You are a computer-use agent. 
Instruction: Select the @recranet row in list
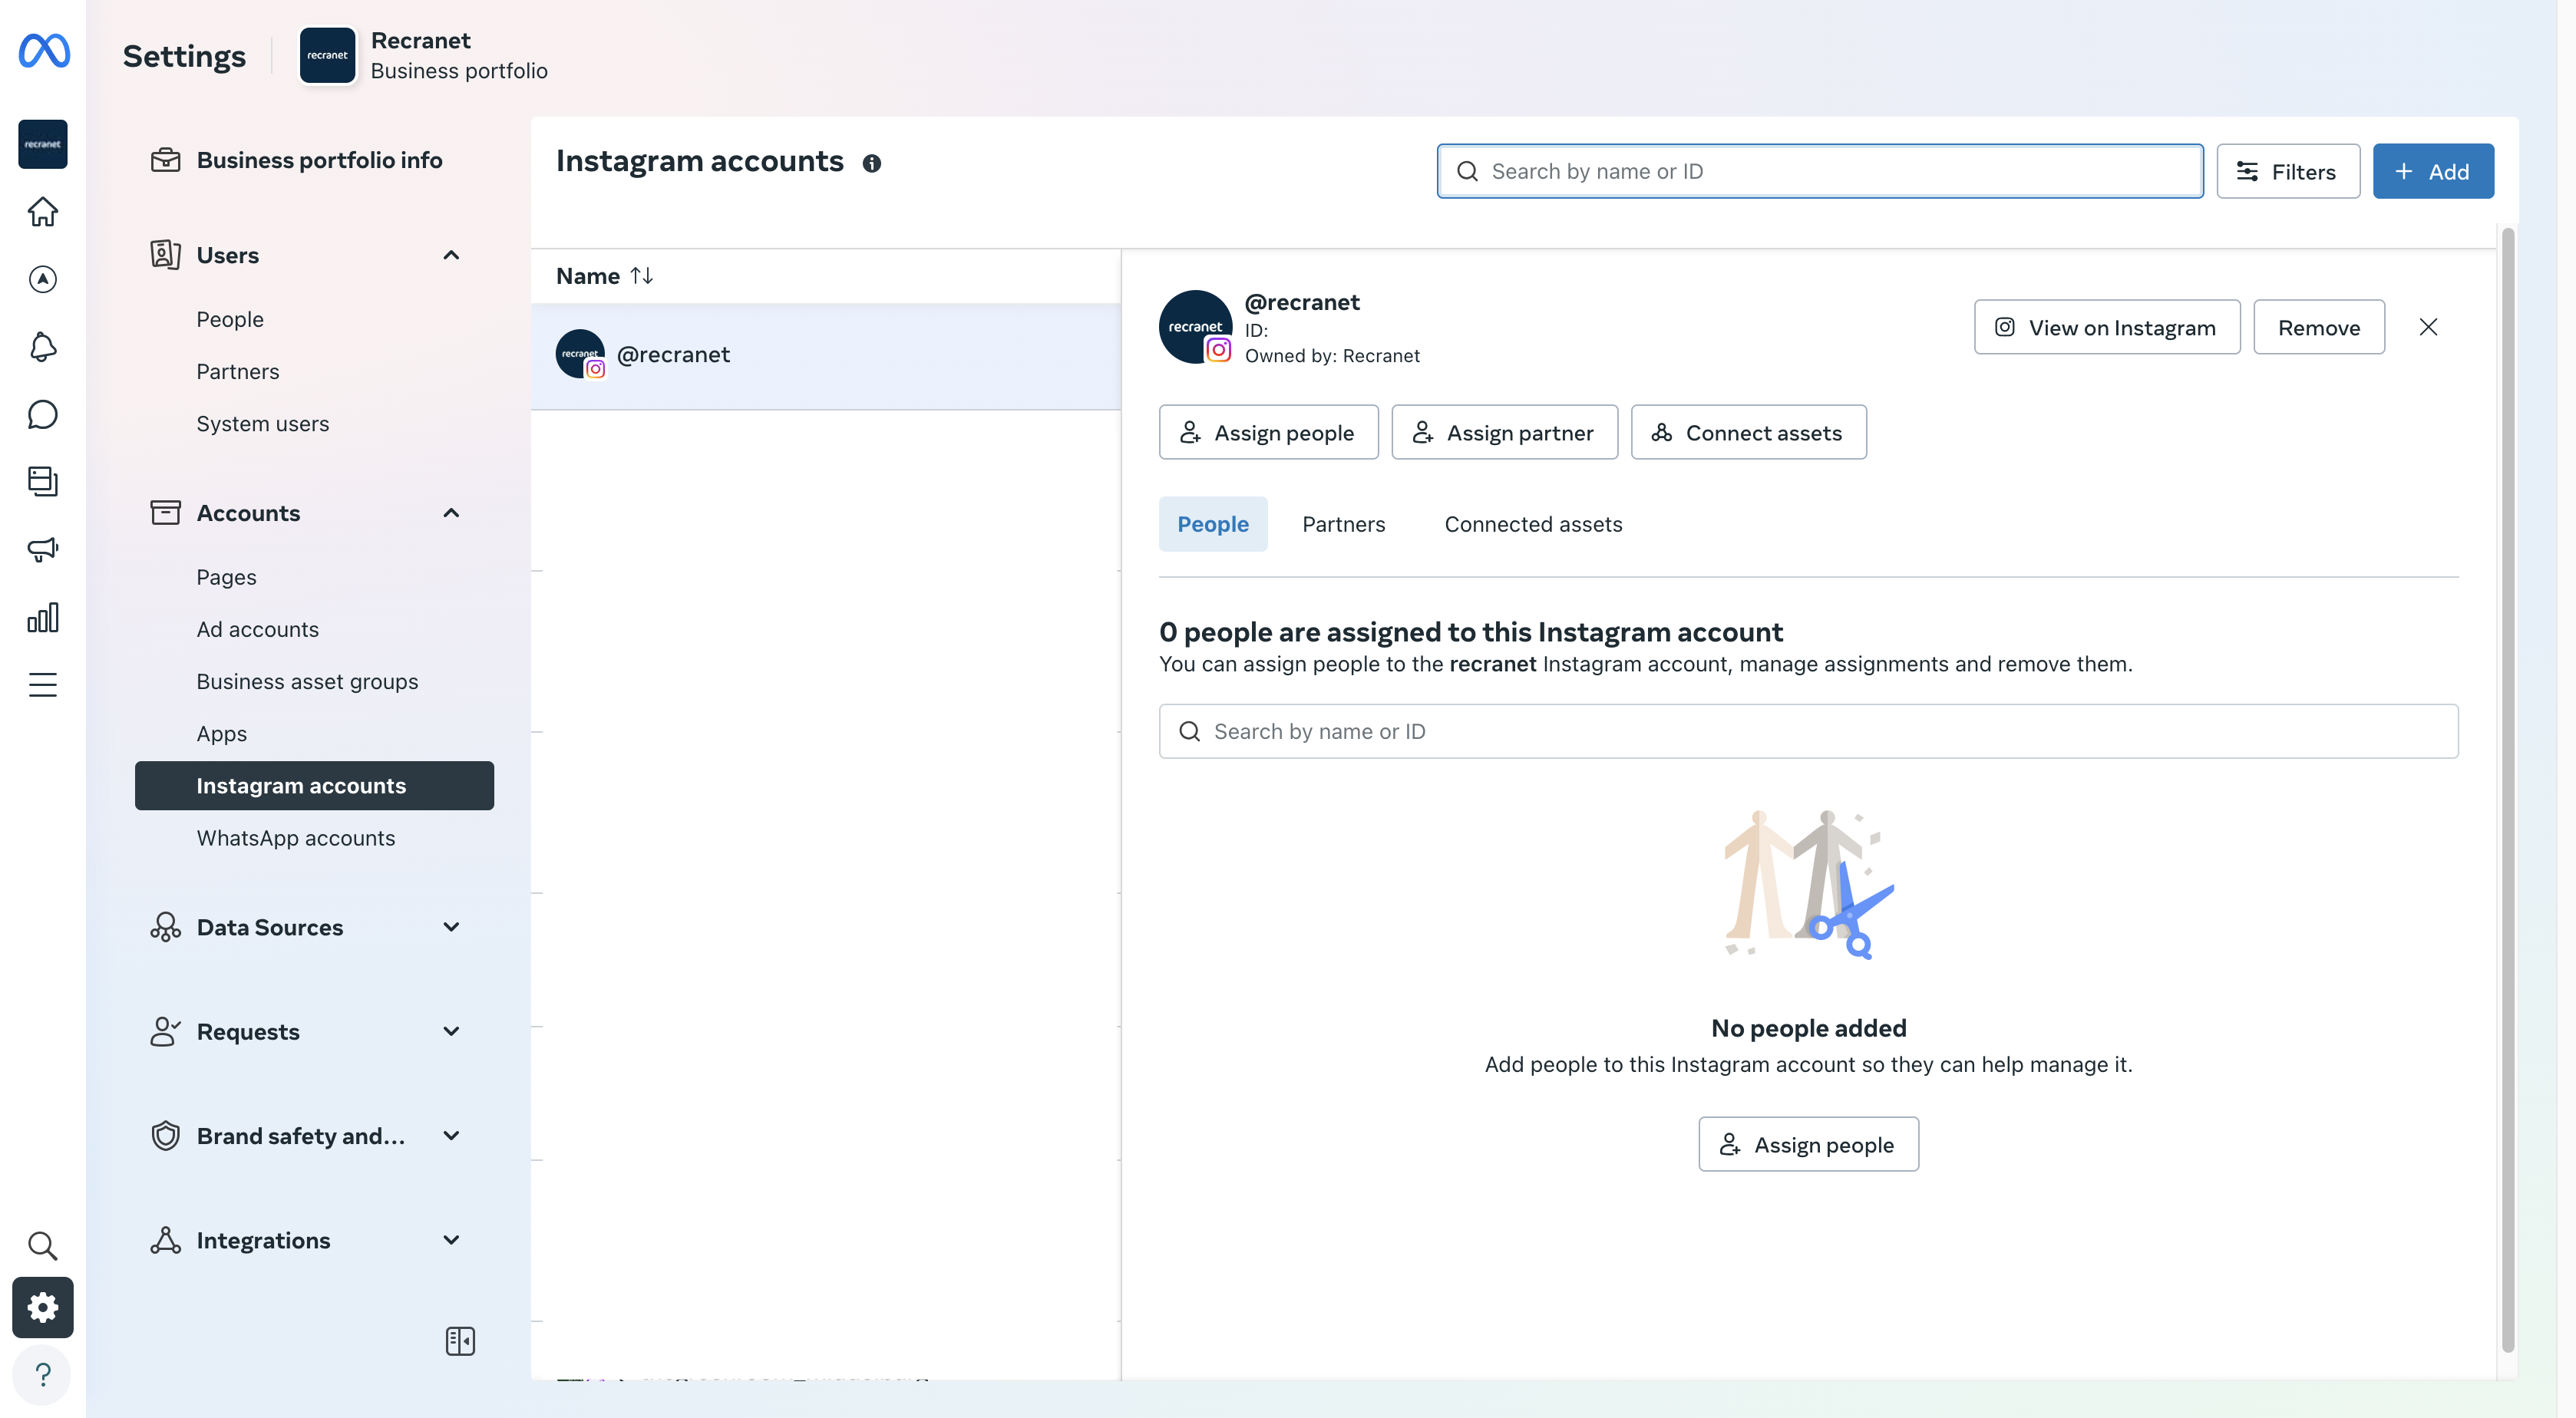[826, 355]
